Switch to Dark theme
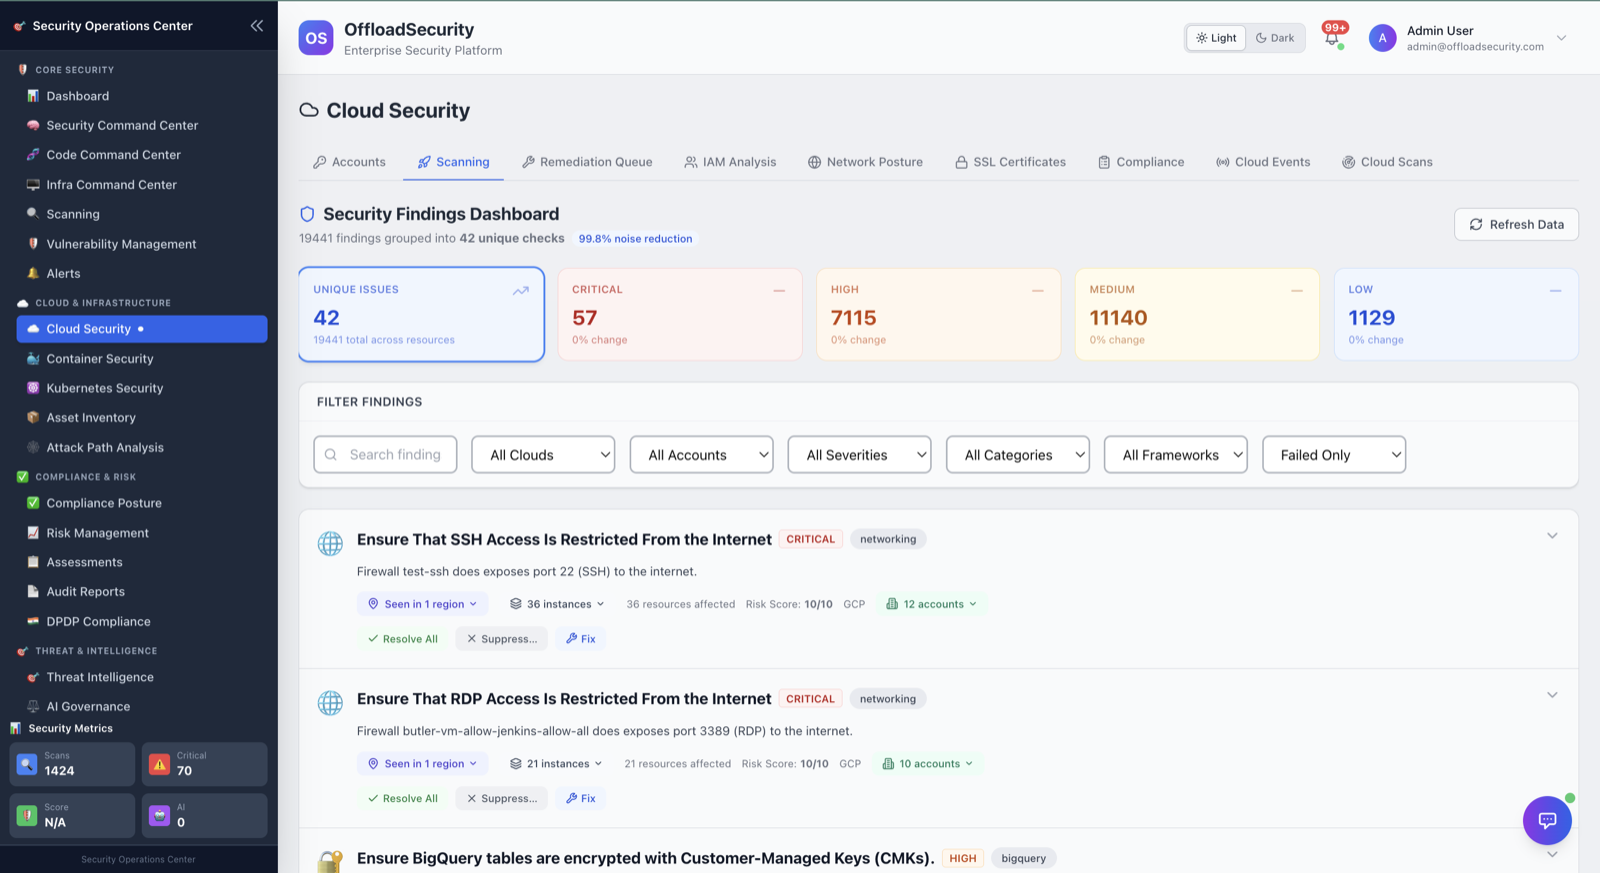The width and height of the screenshot is (1600, 873). point(1275,38)
